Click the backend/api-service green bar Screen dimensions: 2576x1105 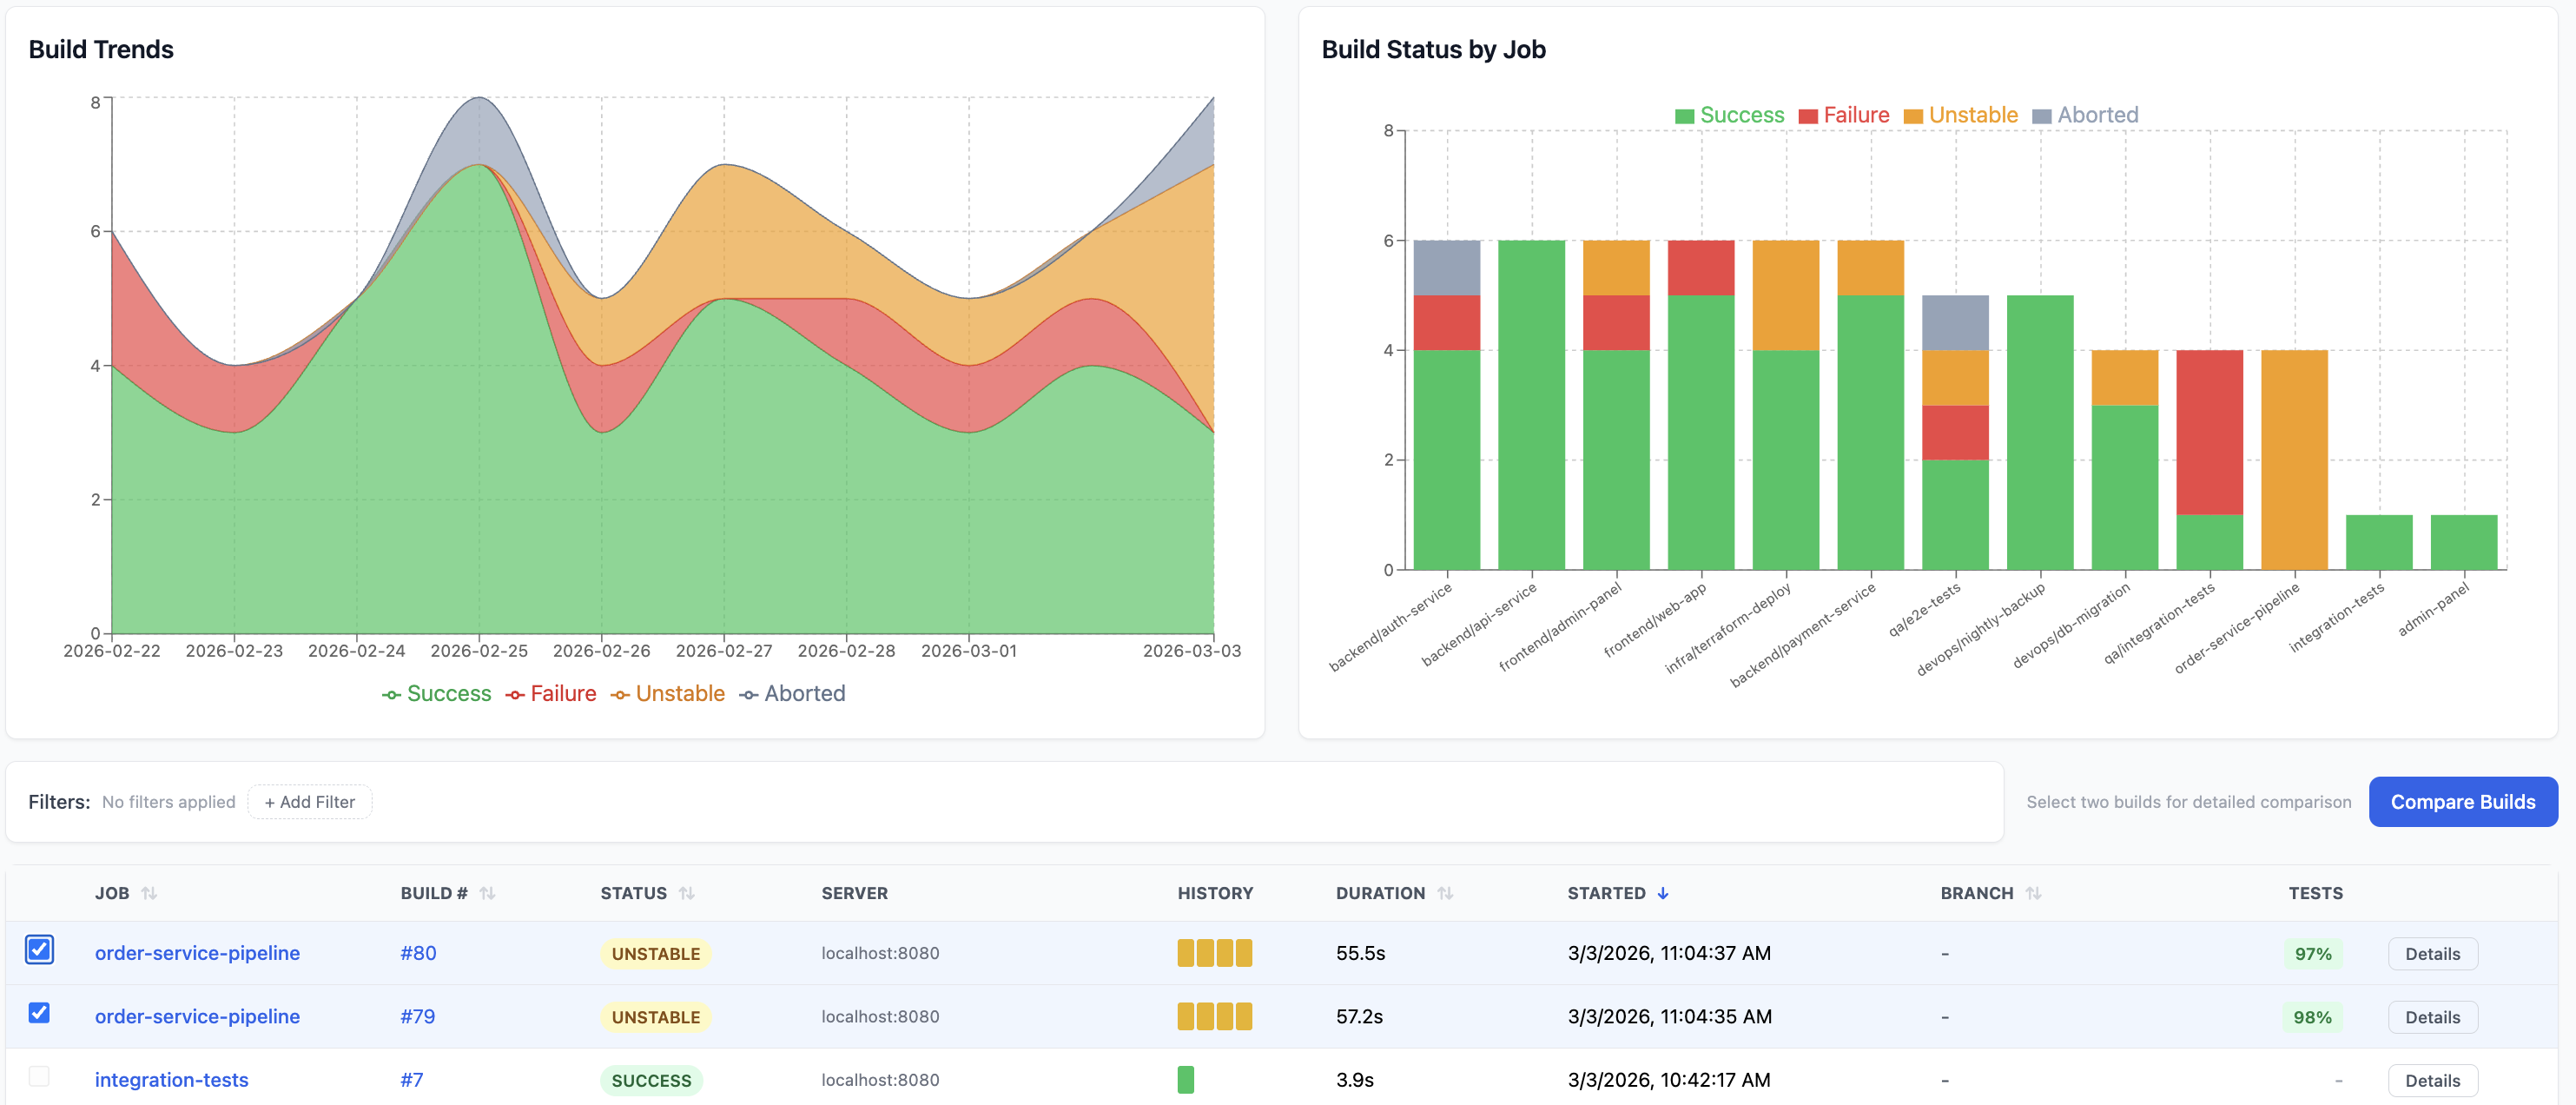point(1531,405)
